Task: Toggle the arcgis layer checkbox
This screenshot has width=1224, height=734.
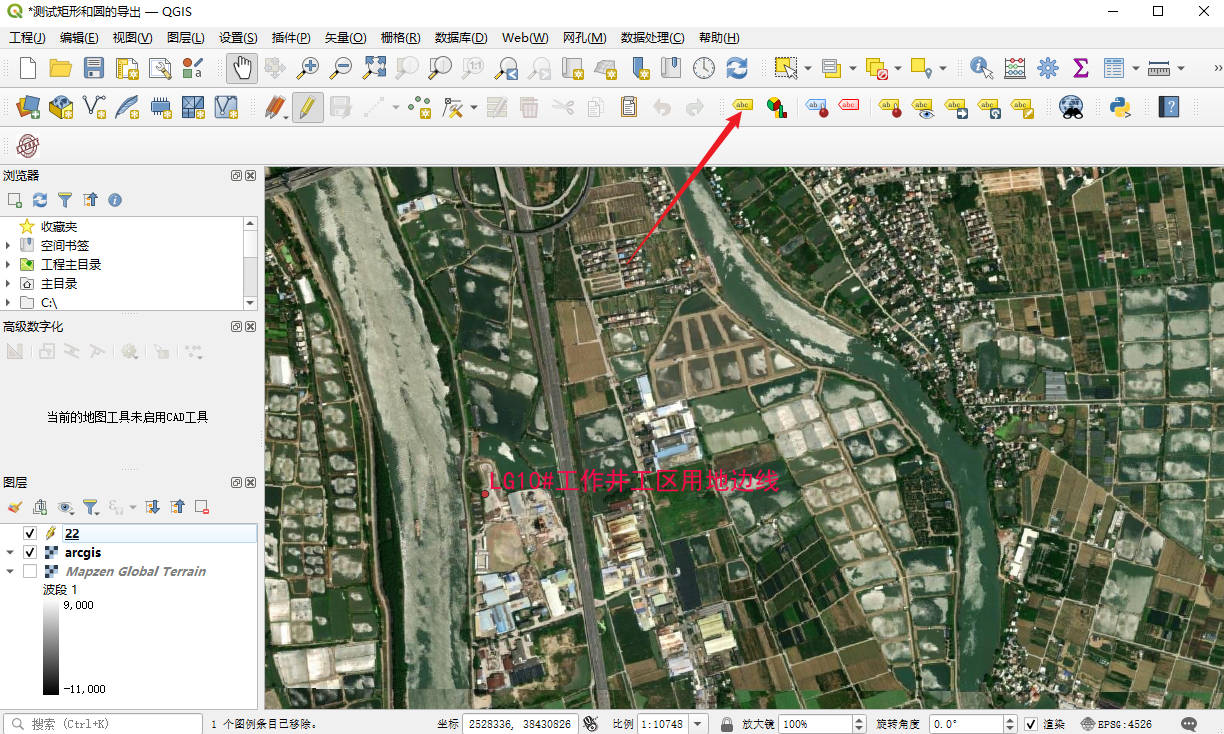Action: click(x=30, y=553)
